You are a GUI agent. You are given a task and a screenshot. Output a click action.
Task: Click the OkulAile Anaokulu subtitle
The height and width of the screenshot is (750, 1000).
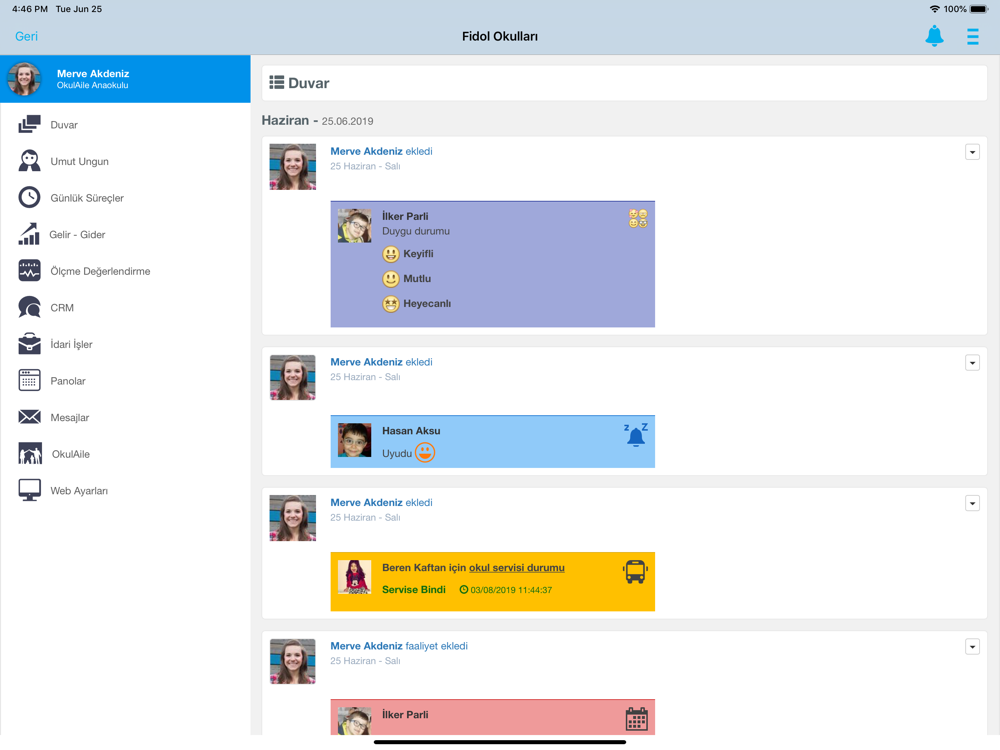tap(92, 85)
